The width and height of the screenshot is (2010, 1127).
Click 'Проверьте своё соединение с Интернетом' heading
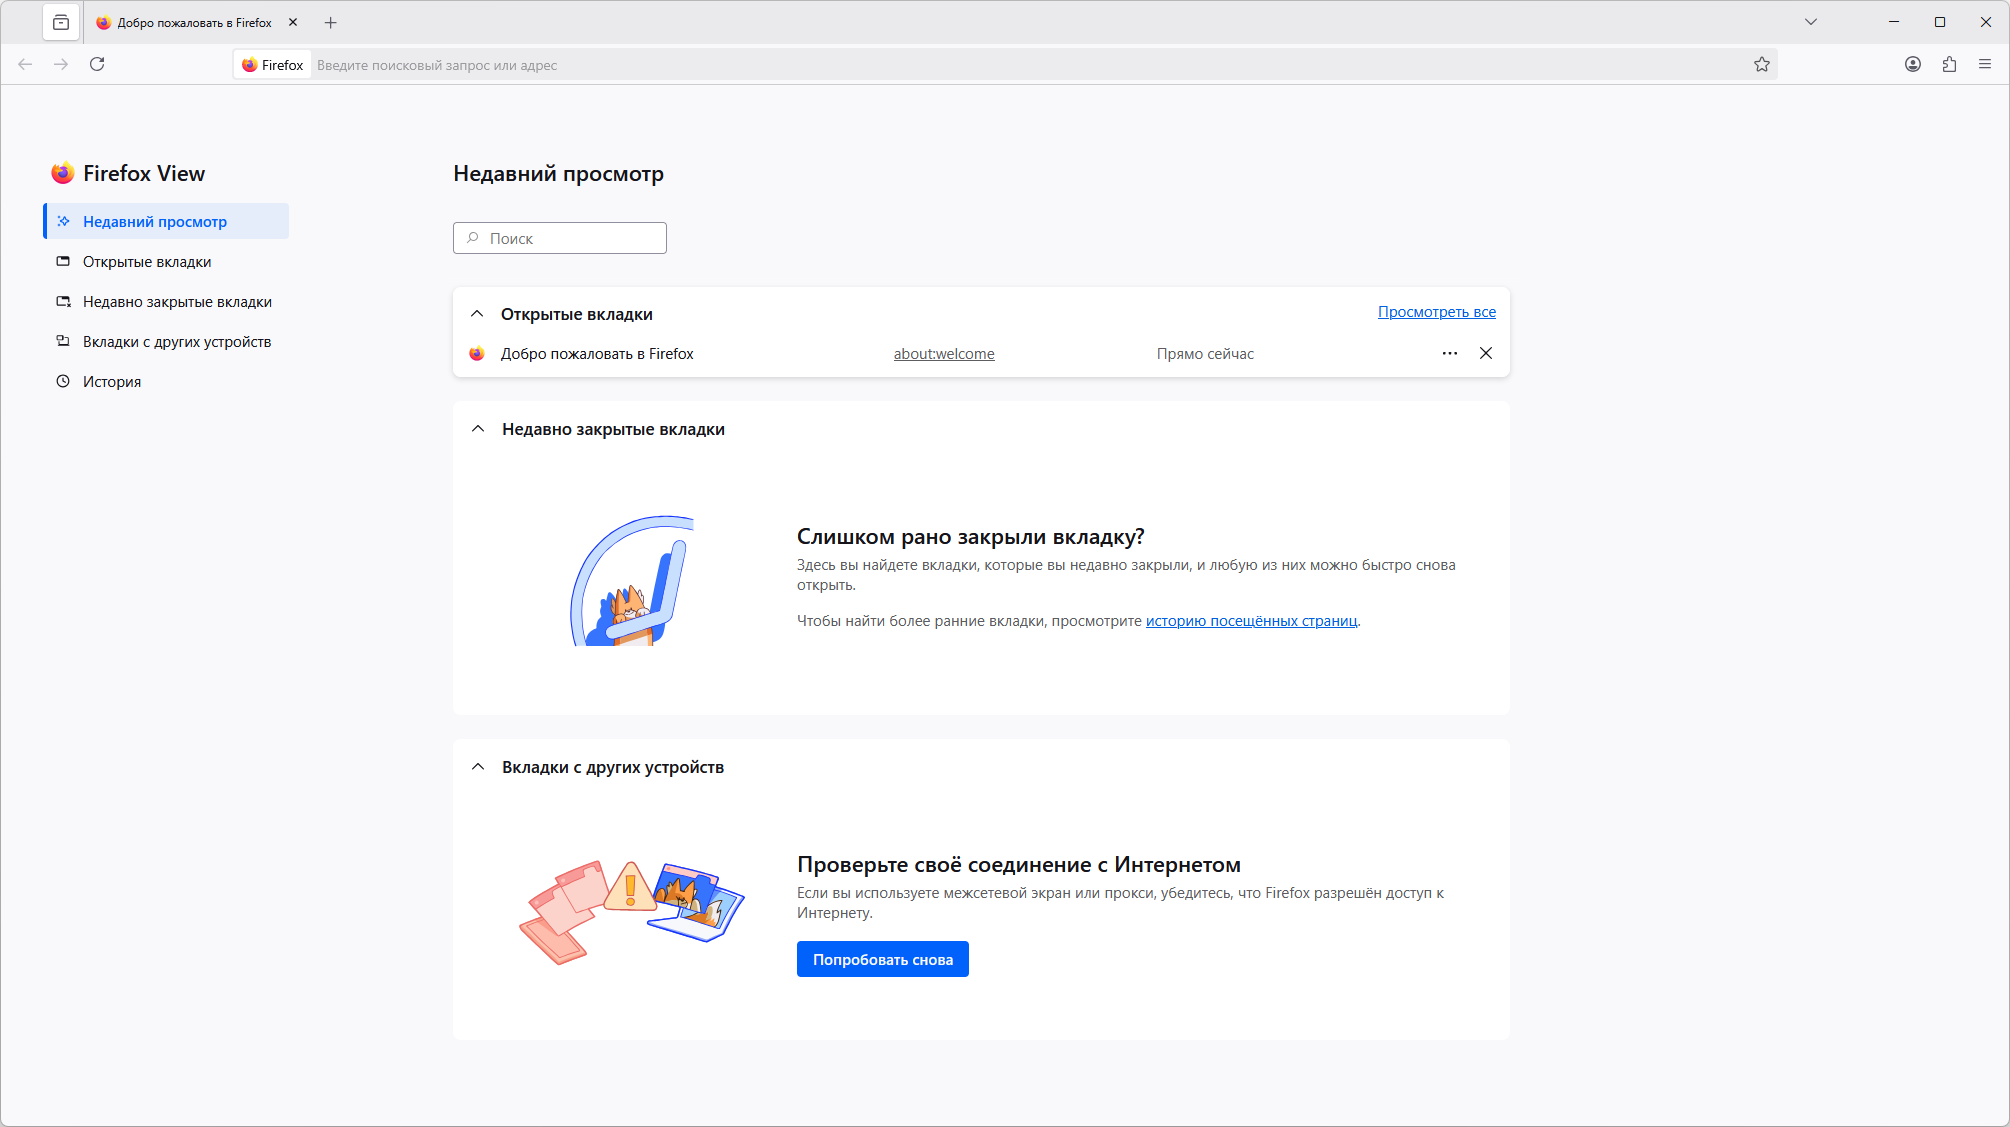click(1019, 865)
